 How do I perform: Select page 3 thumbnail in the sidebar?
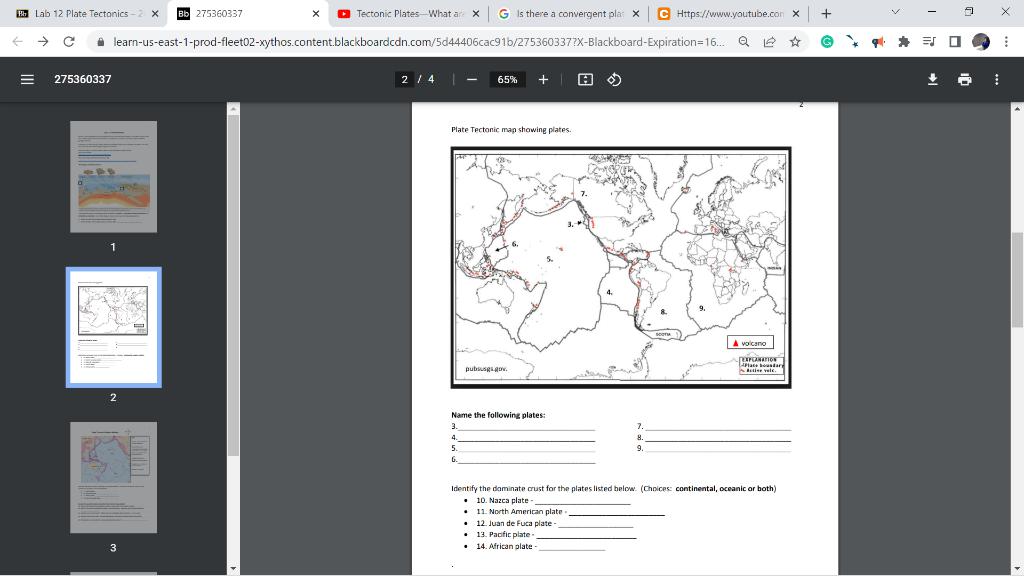coord(113,477)
